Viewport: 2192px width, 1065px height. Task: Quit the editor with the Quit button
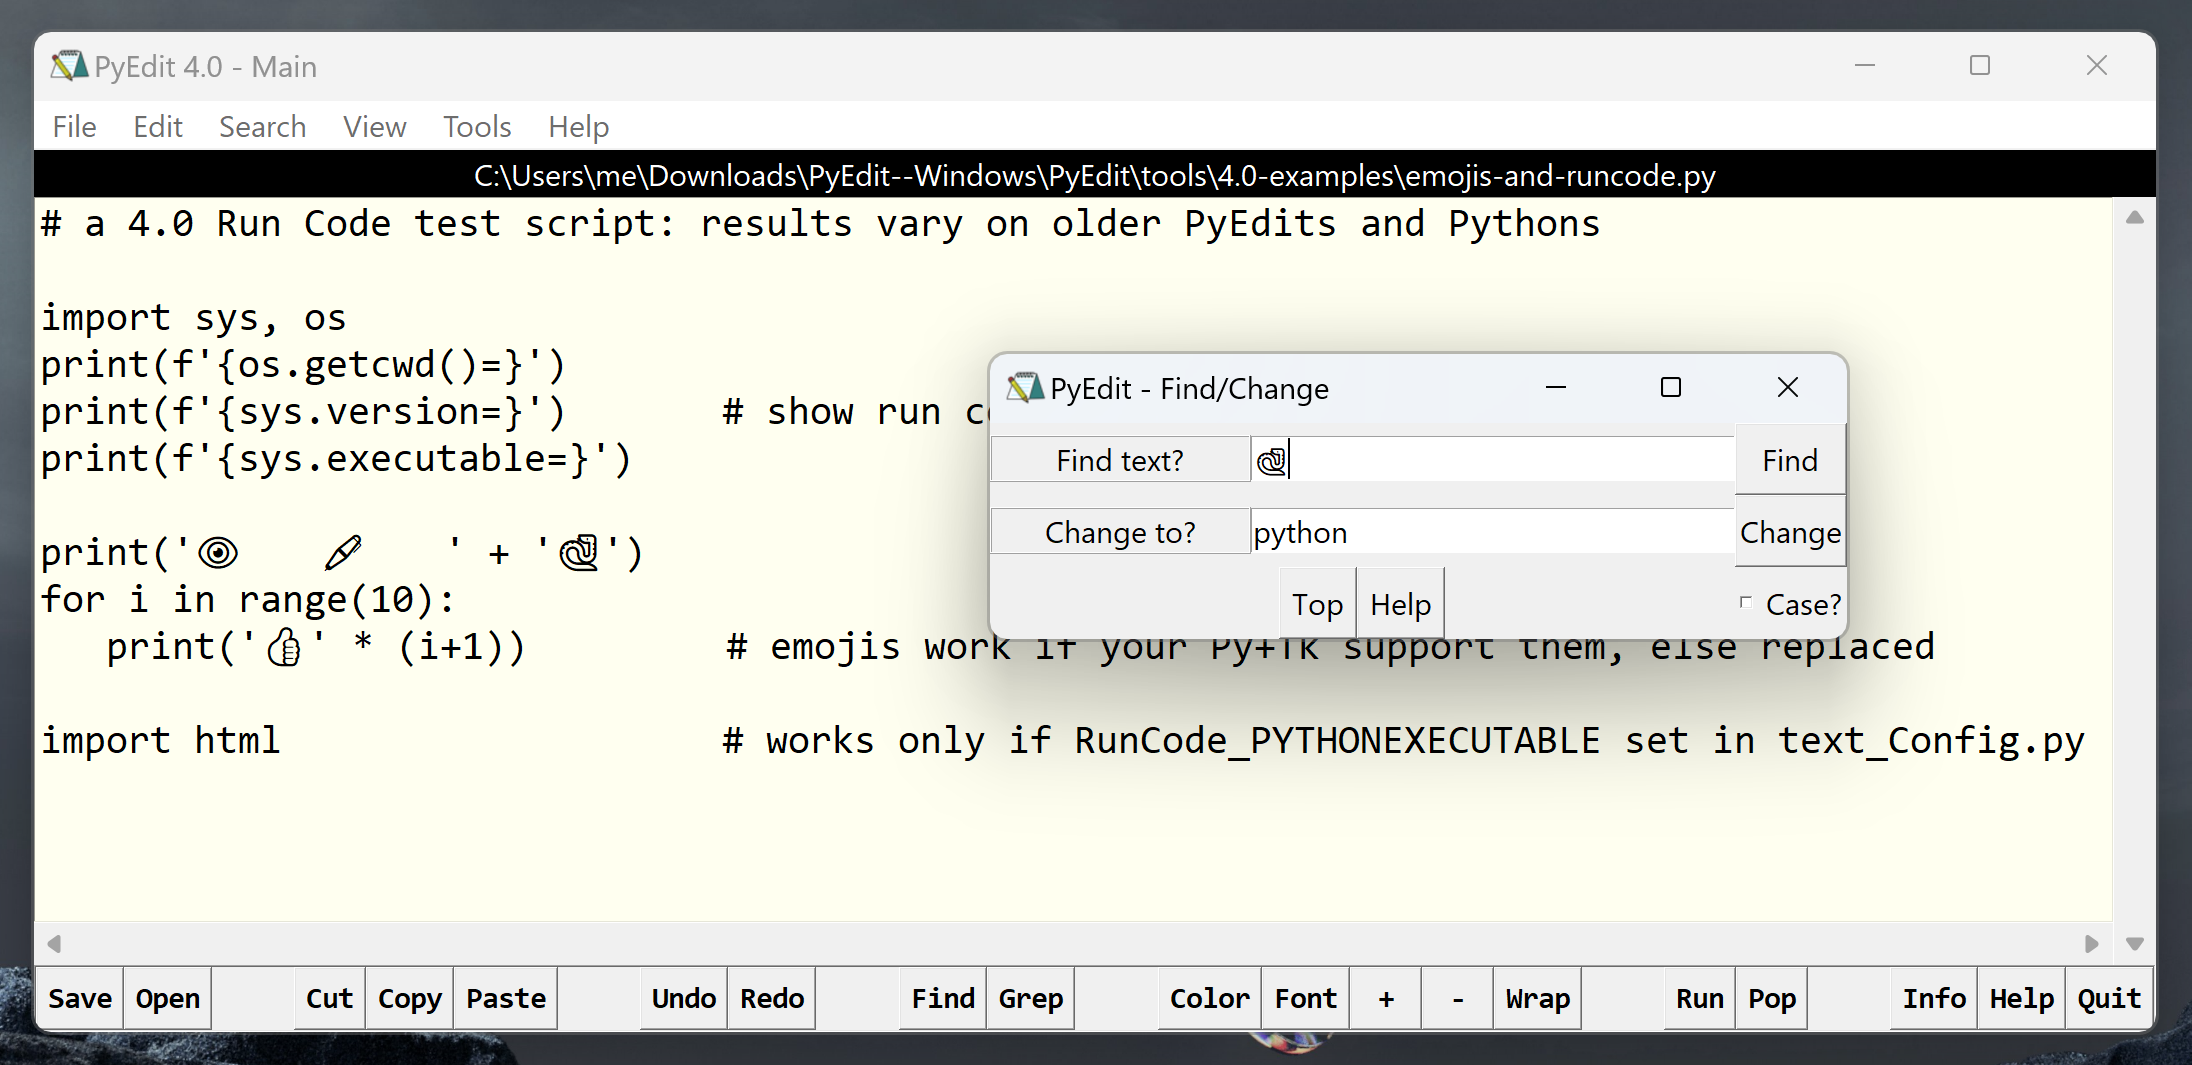point(2110,998)
